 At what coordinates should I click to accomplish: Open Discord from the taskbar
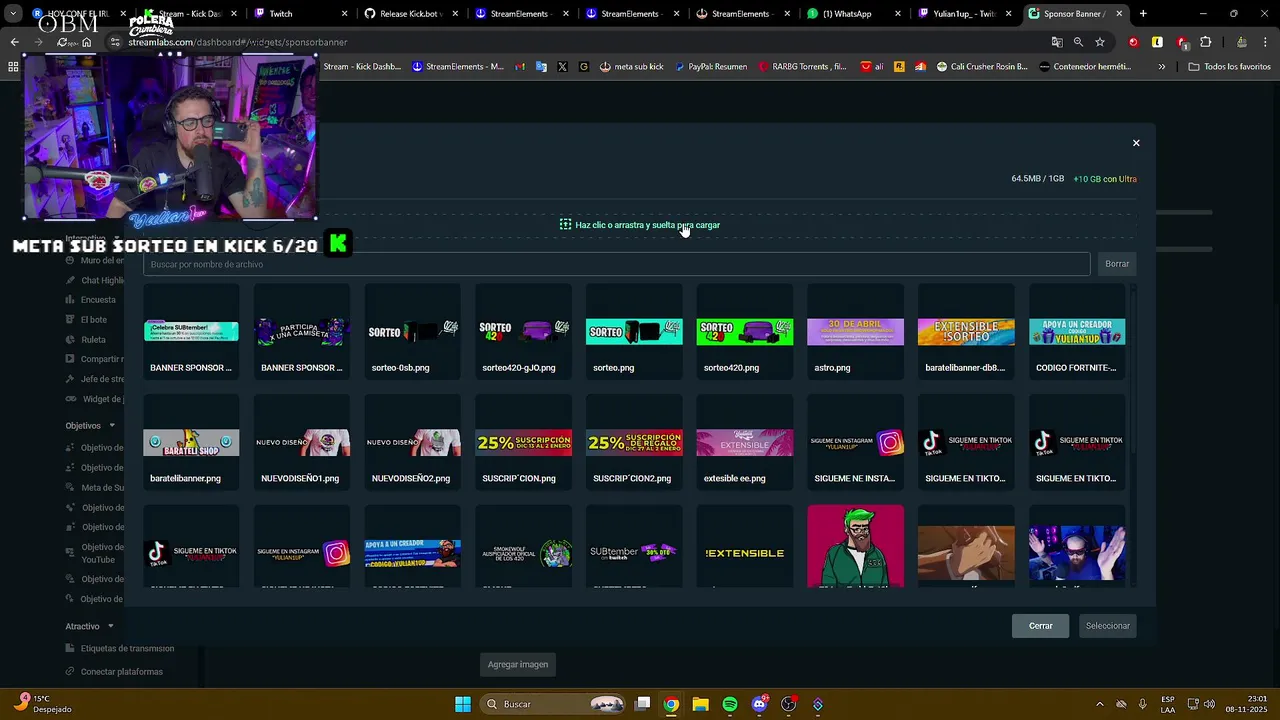759,704
